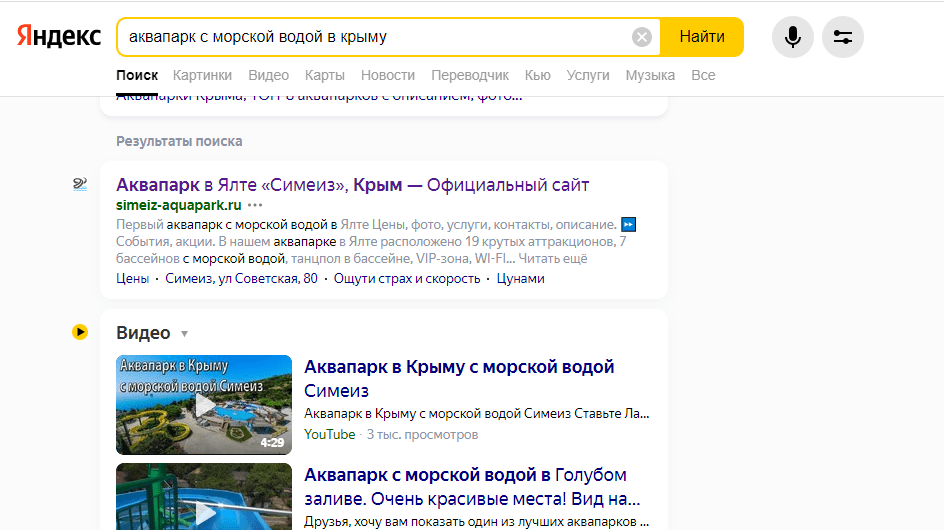
Task: Open search settings sliders icon
Action: click(x=842, y=37)
